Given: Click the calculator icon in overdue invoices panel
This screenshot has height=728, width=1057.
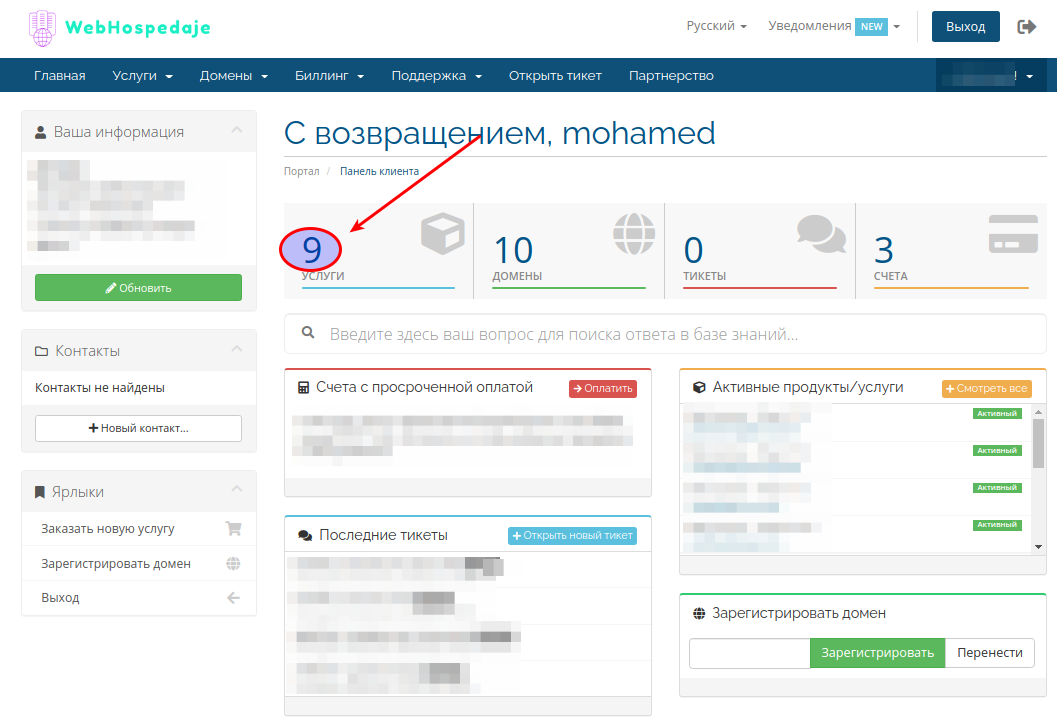Looking at the screenshot, I should click(303, 388).
